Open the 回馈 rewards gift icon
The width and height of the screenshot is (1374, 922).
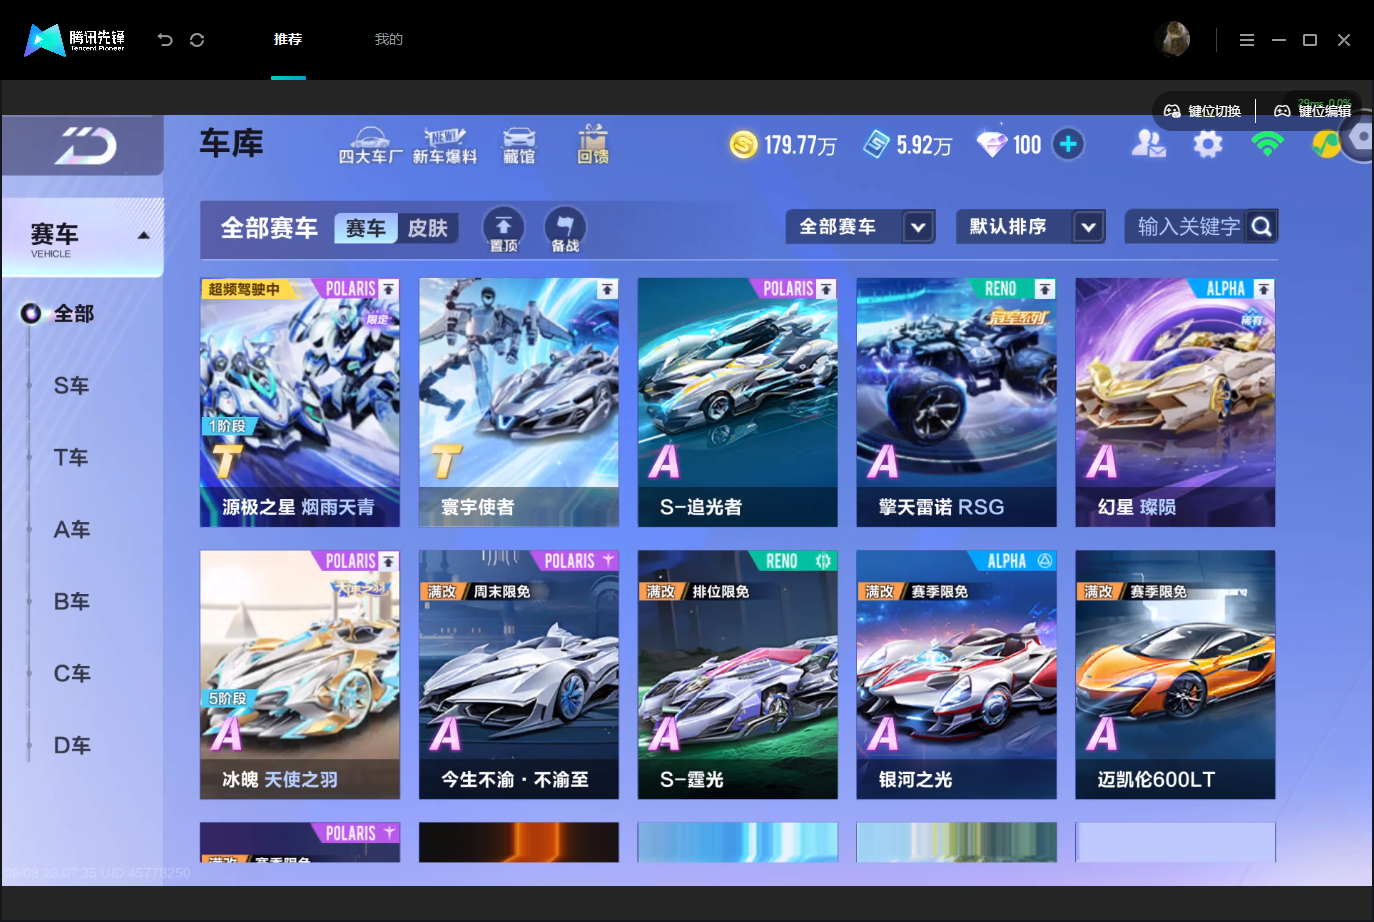pos(593,145)
